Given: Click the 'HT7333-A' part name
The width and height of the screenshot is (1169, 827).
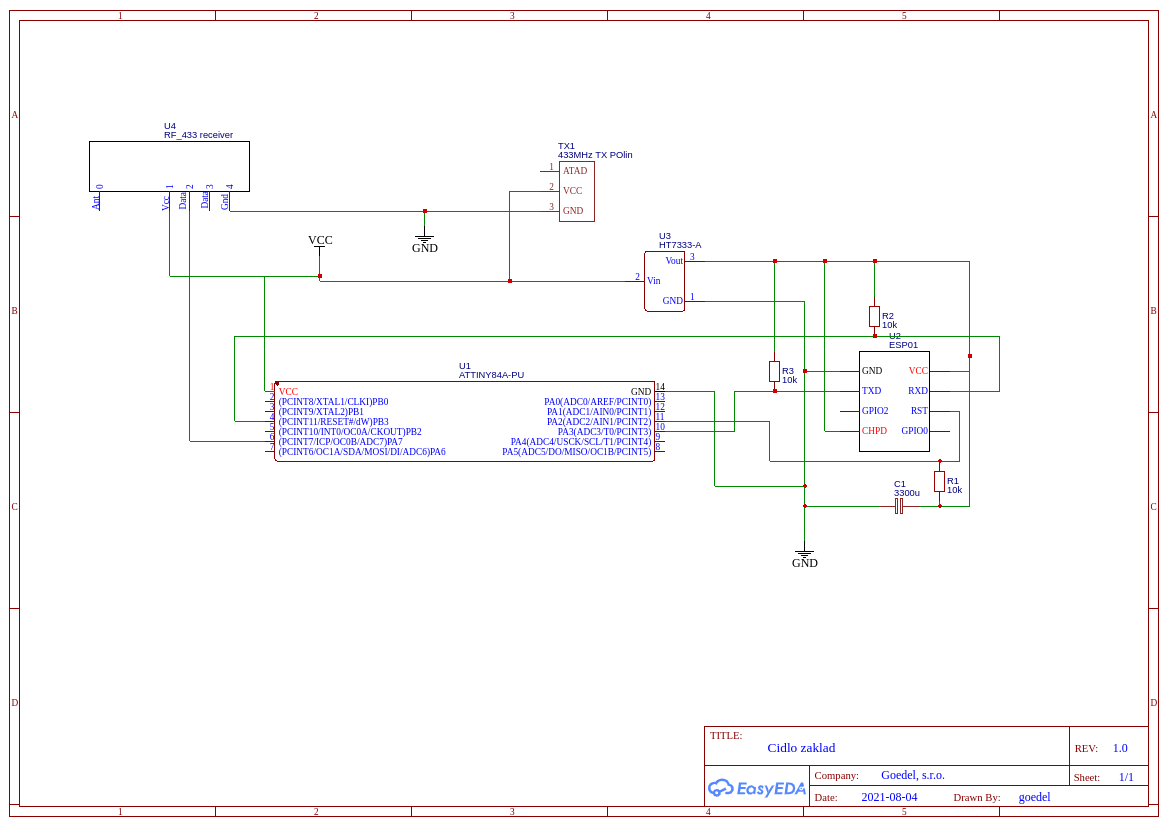Looking at the screenshot, I should 680,245.
